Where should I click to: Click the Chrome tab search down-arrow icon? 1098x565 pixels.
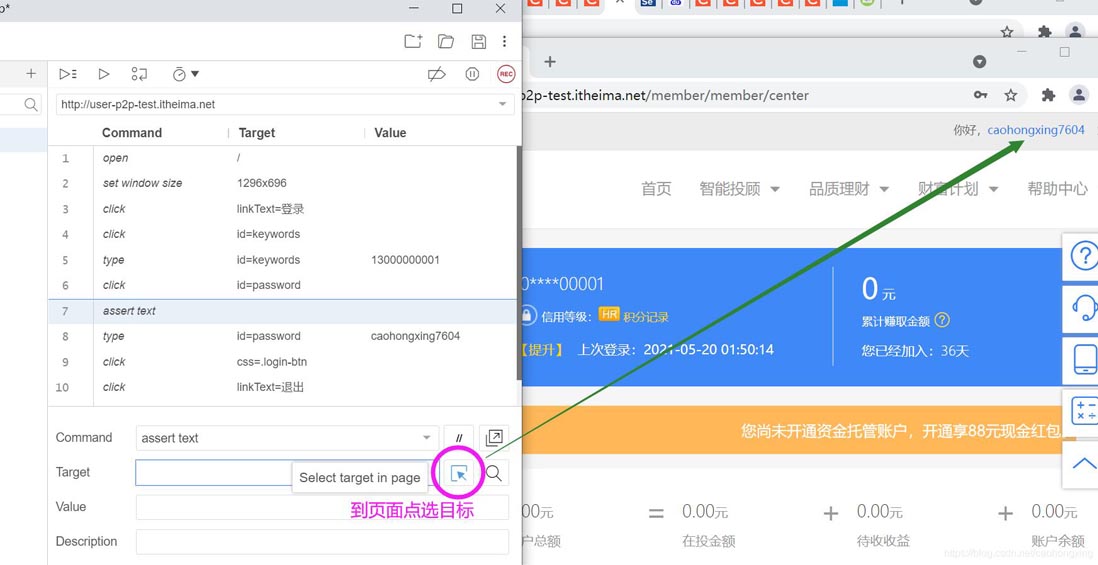click(x=980, y=62)
